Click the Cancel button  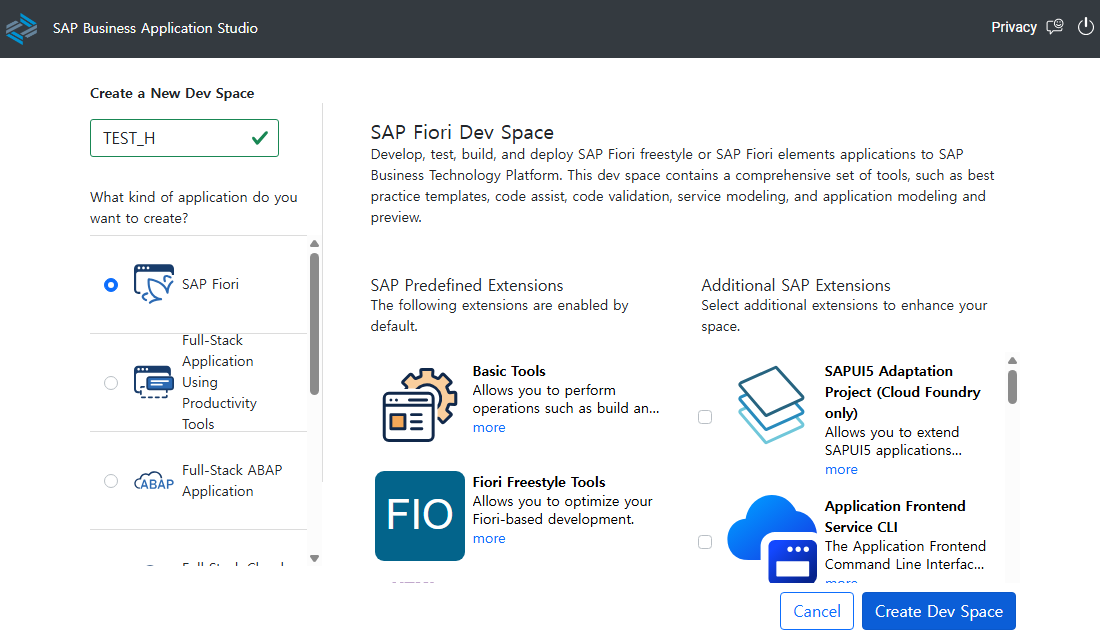(817, 611)
